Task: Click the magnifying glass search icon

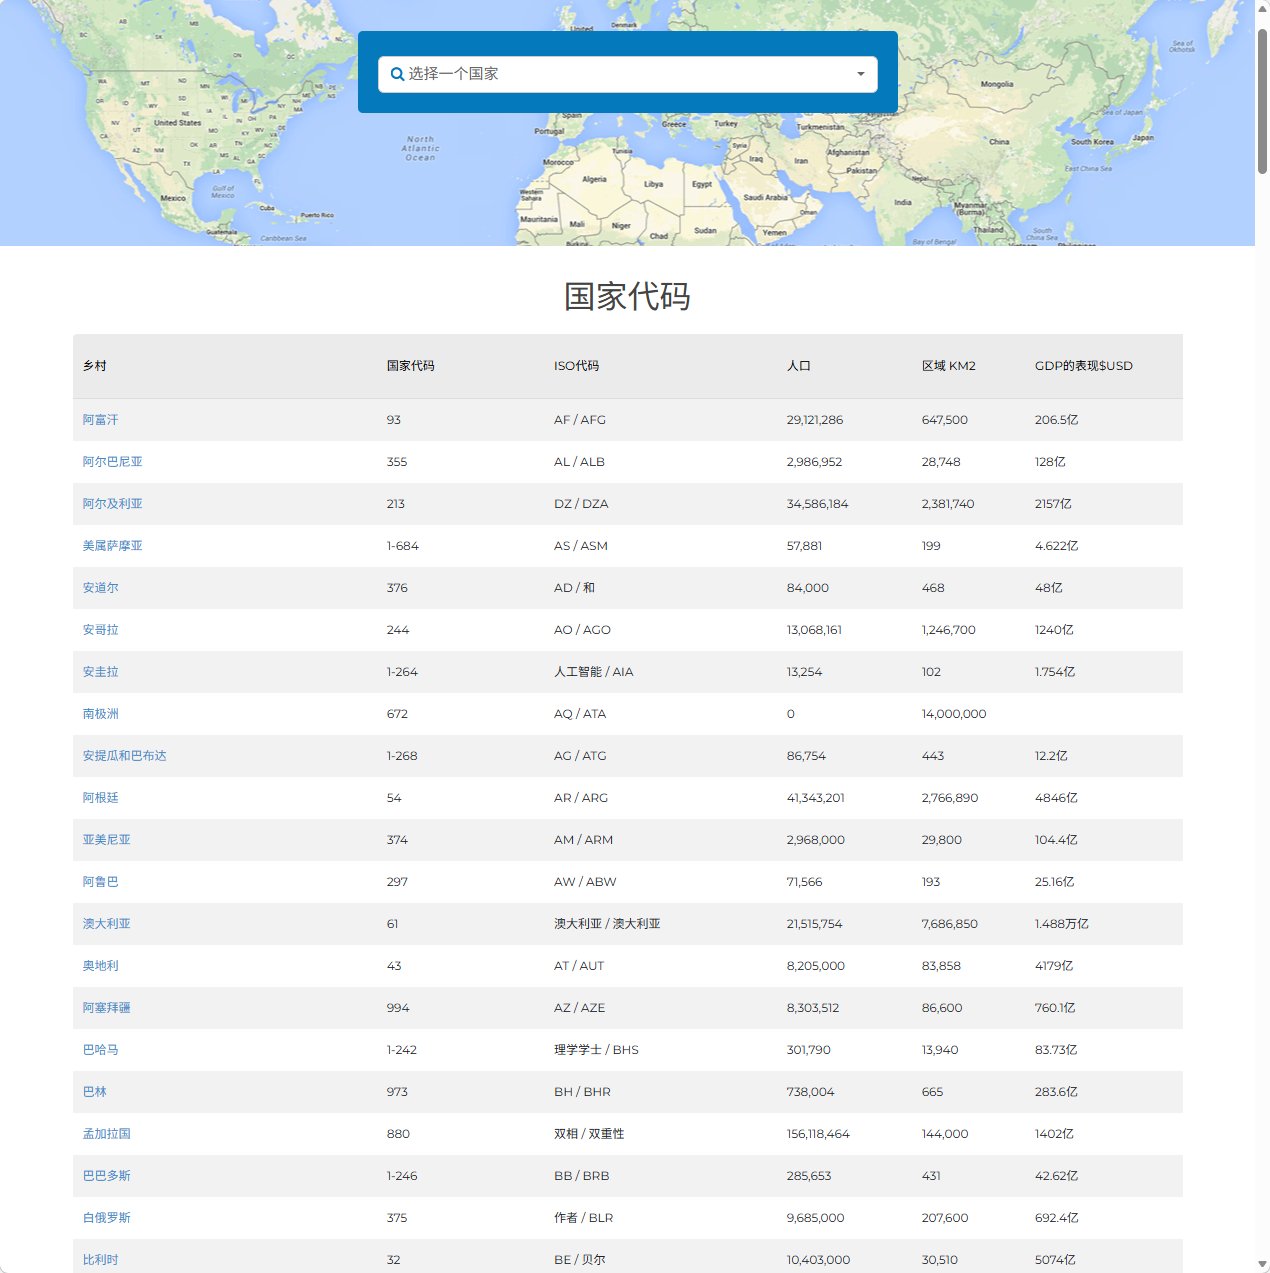Action: 395,73
